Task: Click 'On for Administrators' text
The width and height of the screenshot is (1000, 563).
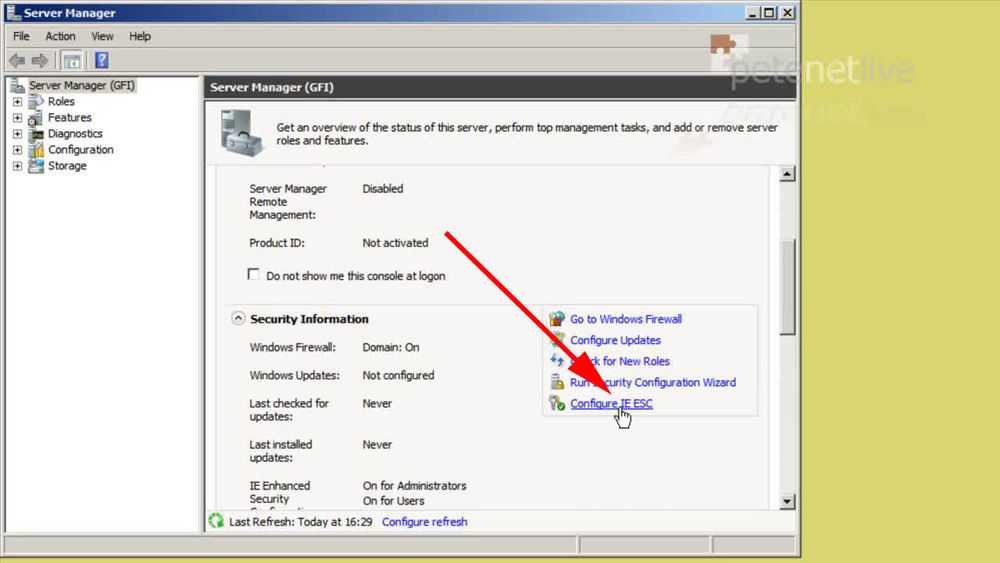Action: [x=415, y=486]
